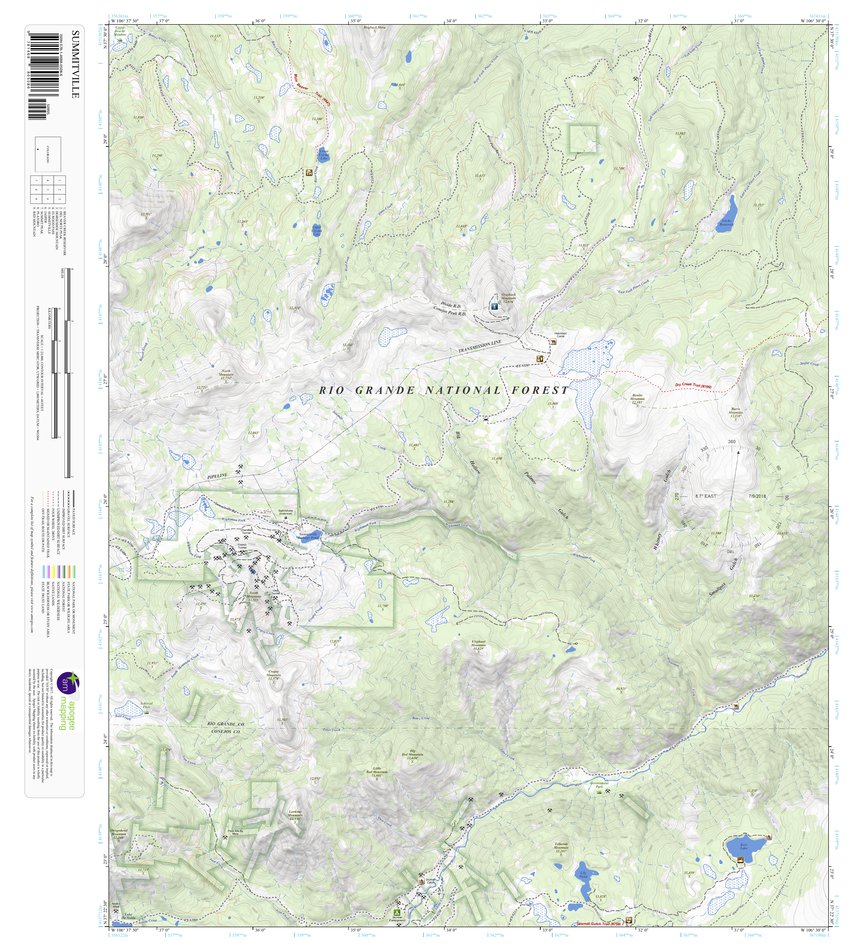Click the cabin icon beside the 4X4 camp symbol
Screen dimensions: 853x951
click(x=553, y=342)
